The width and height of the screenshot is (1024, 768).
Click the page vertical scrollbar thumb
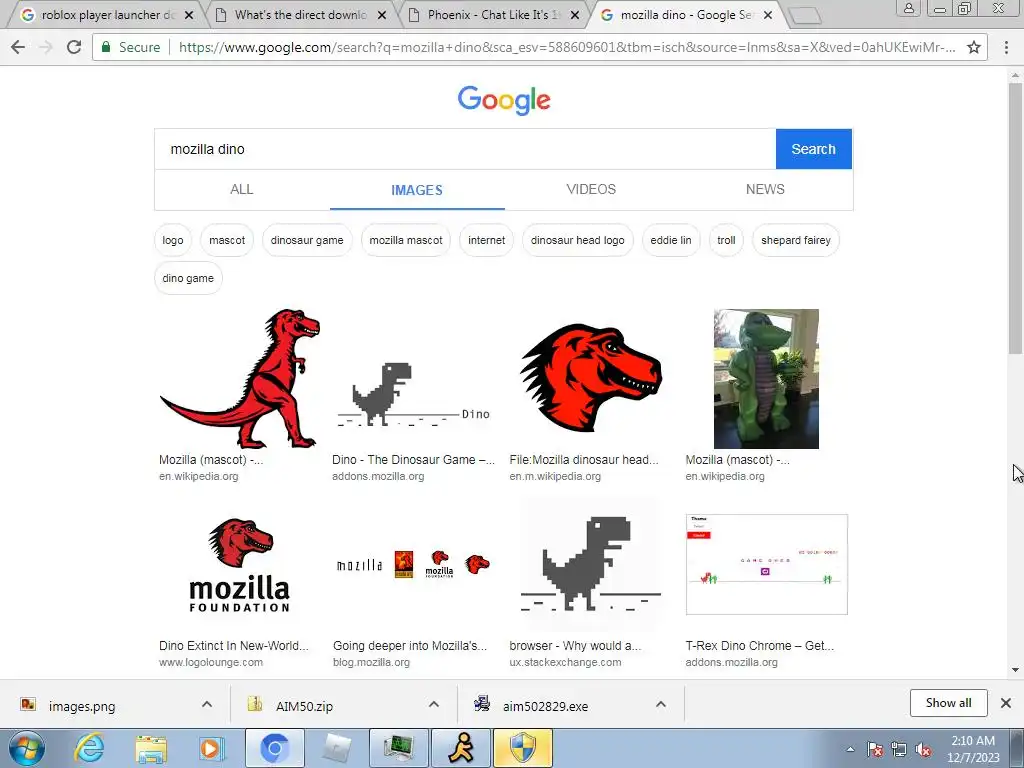click(x=1015, y=219)
